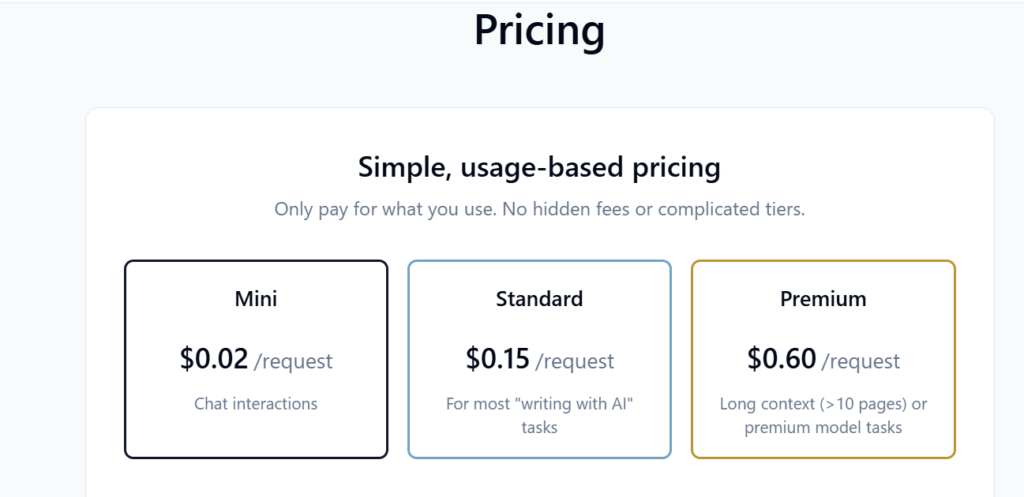Click the "Simple, usage-based pricing" heading

539,166
